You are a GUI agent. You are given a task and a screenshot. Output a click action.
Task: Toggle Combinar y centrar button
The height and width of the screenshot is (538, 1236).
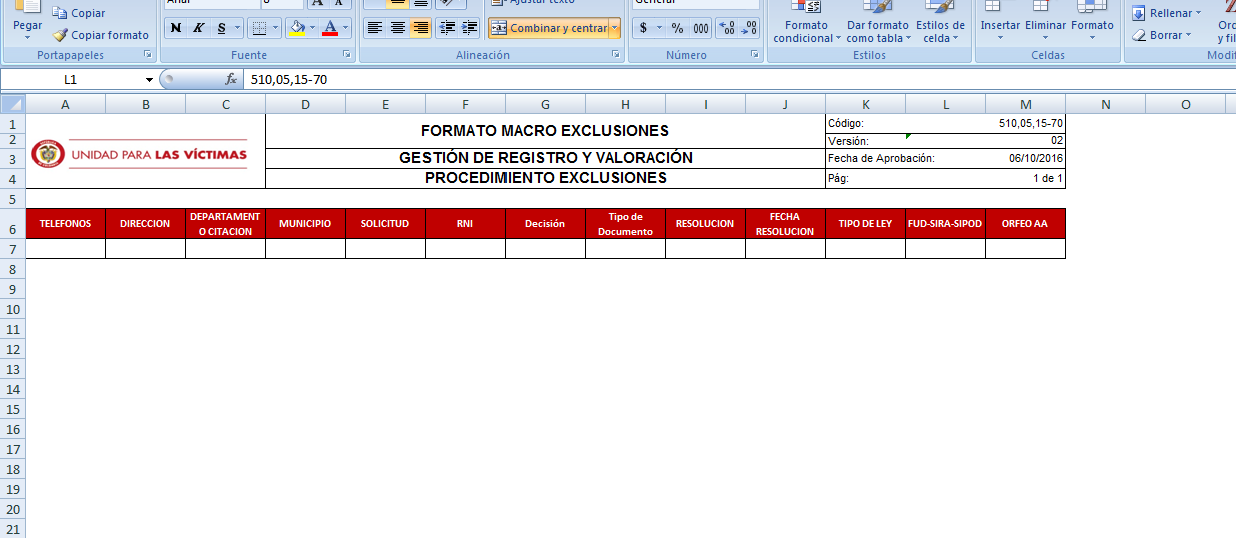(x=549, y=28)
